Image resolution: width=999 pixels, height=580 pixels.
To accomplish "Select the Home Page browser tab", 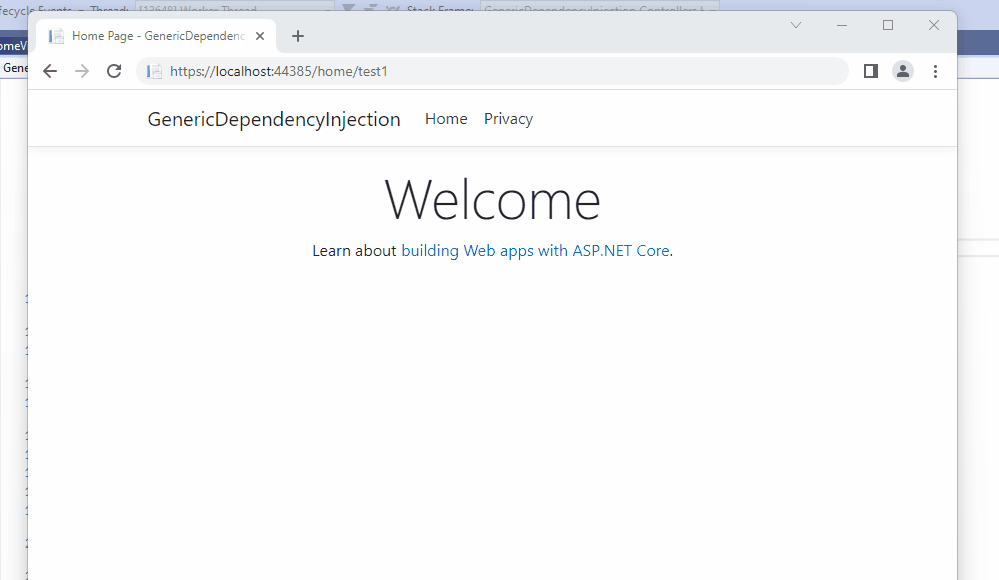I will 156,36.
